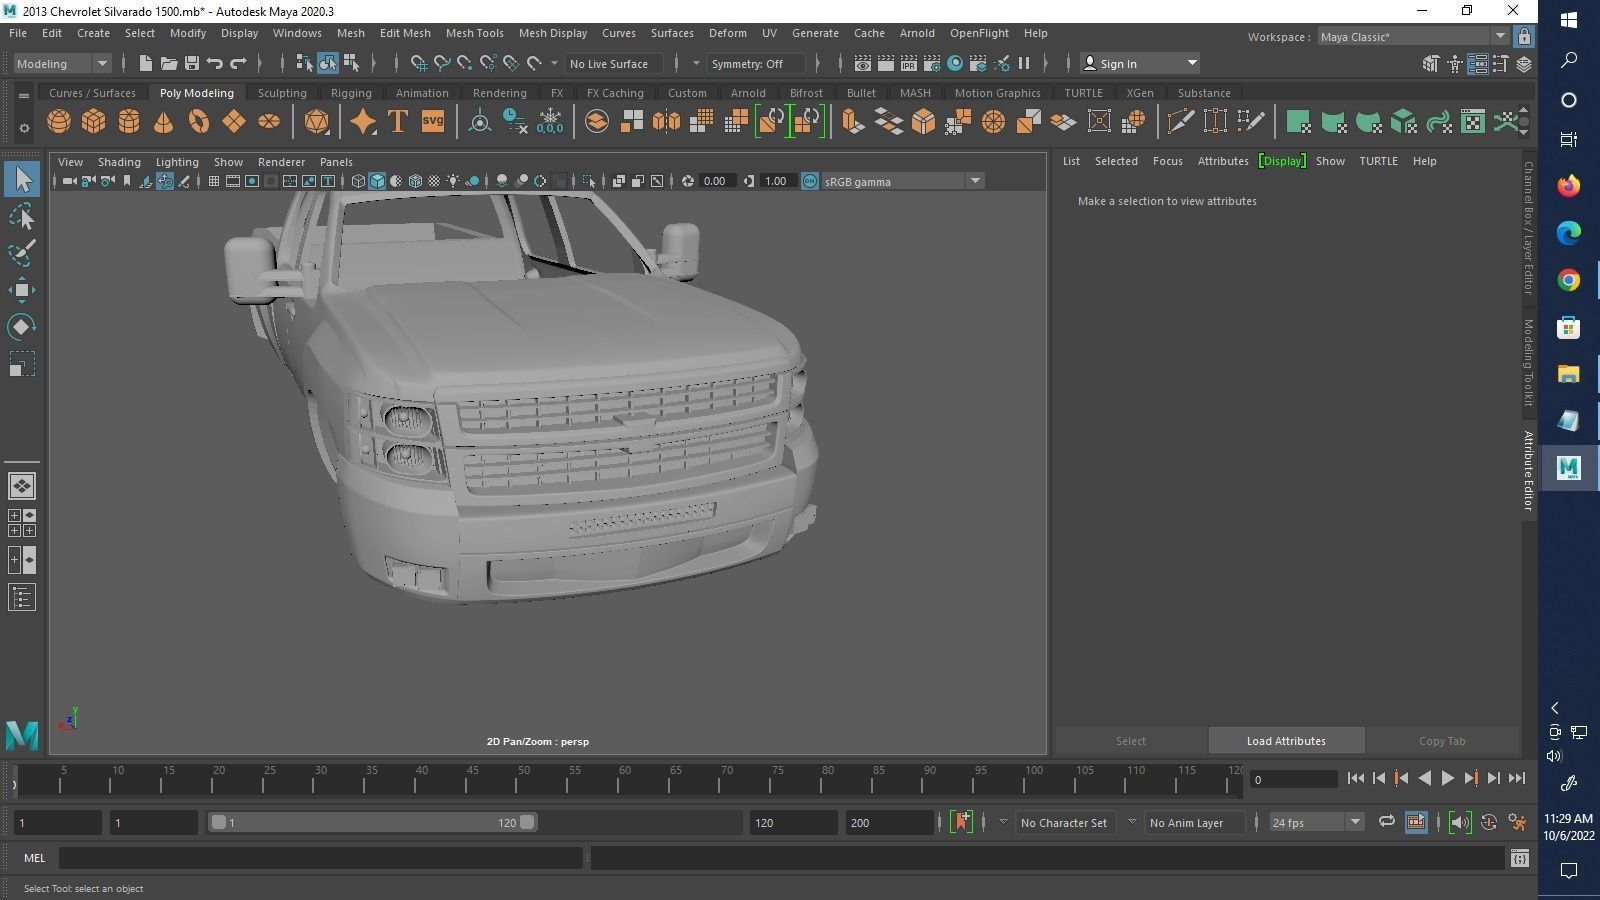1600x900 pixels.
Task: Switch to four-pane layout icon
Action: pyautogui.click(x=22, y=523)
